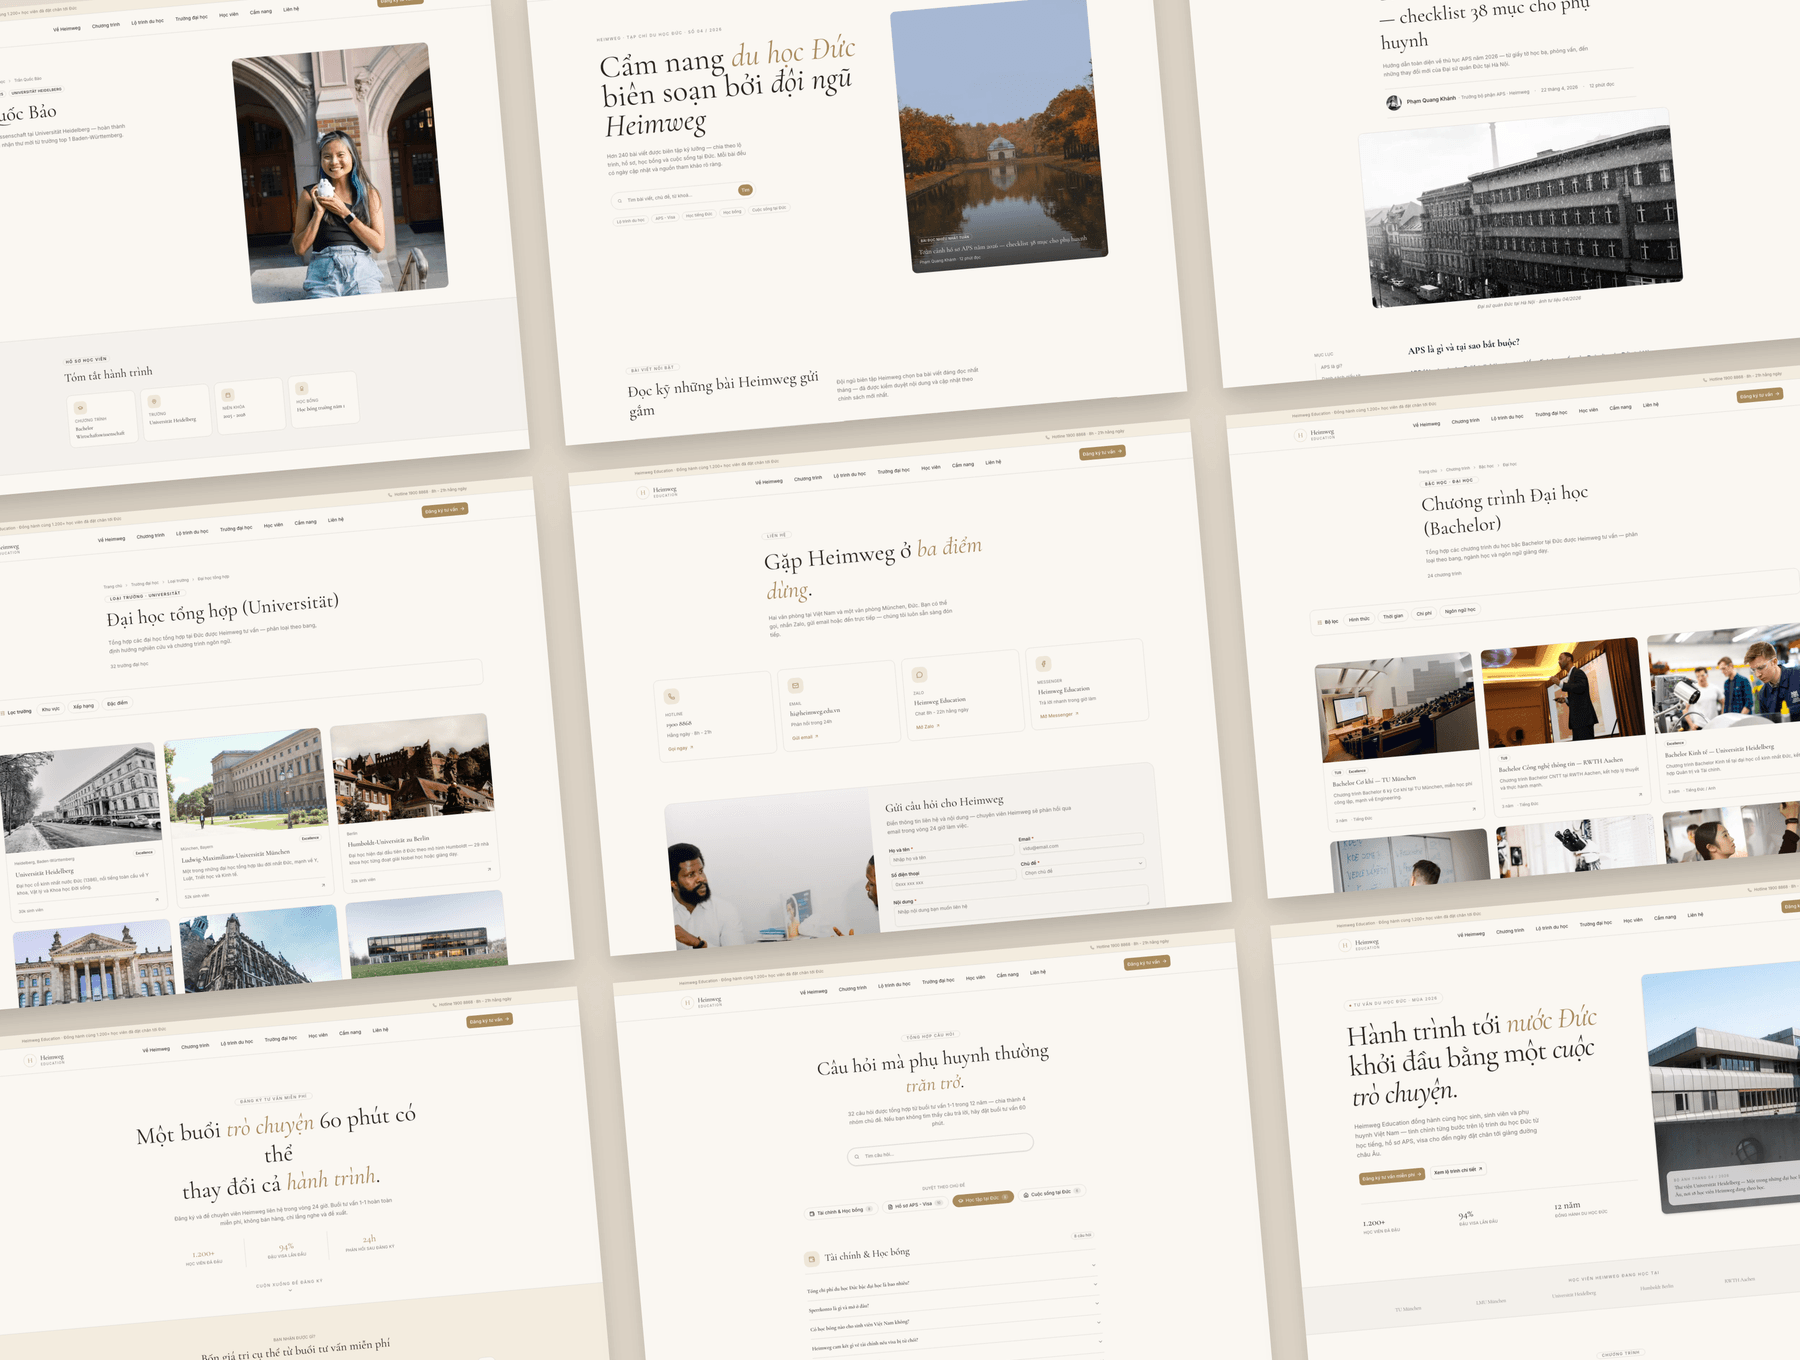Viewport: 1800px width, 1360px height.
Task: Click the arrow icon on the Bachelor Cơ khí card
Action: 1473,809
